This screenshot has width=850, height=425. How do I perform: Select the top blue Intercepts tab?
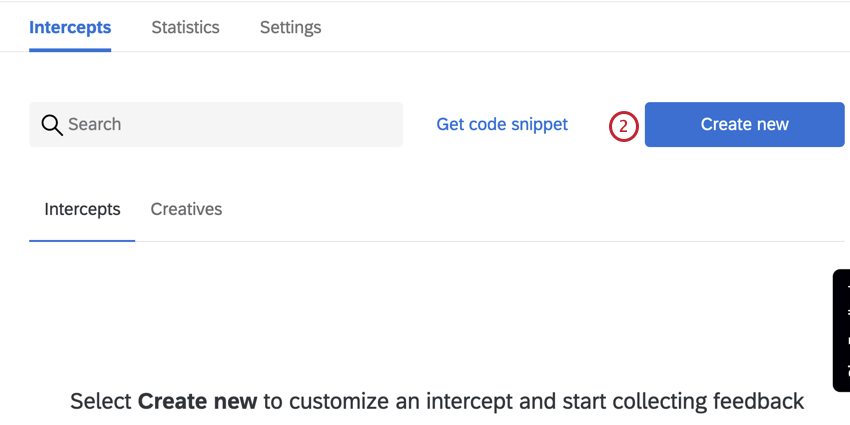[70, 27]
